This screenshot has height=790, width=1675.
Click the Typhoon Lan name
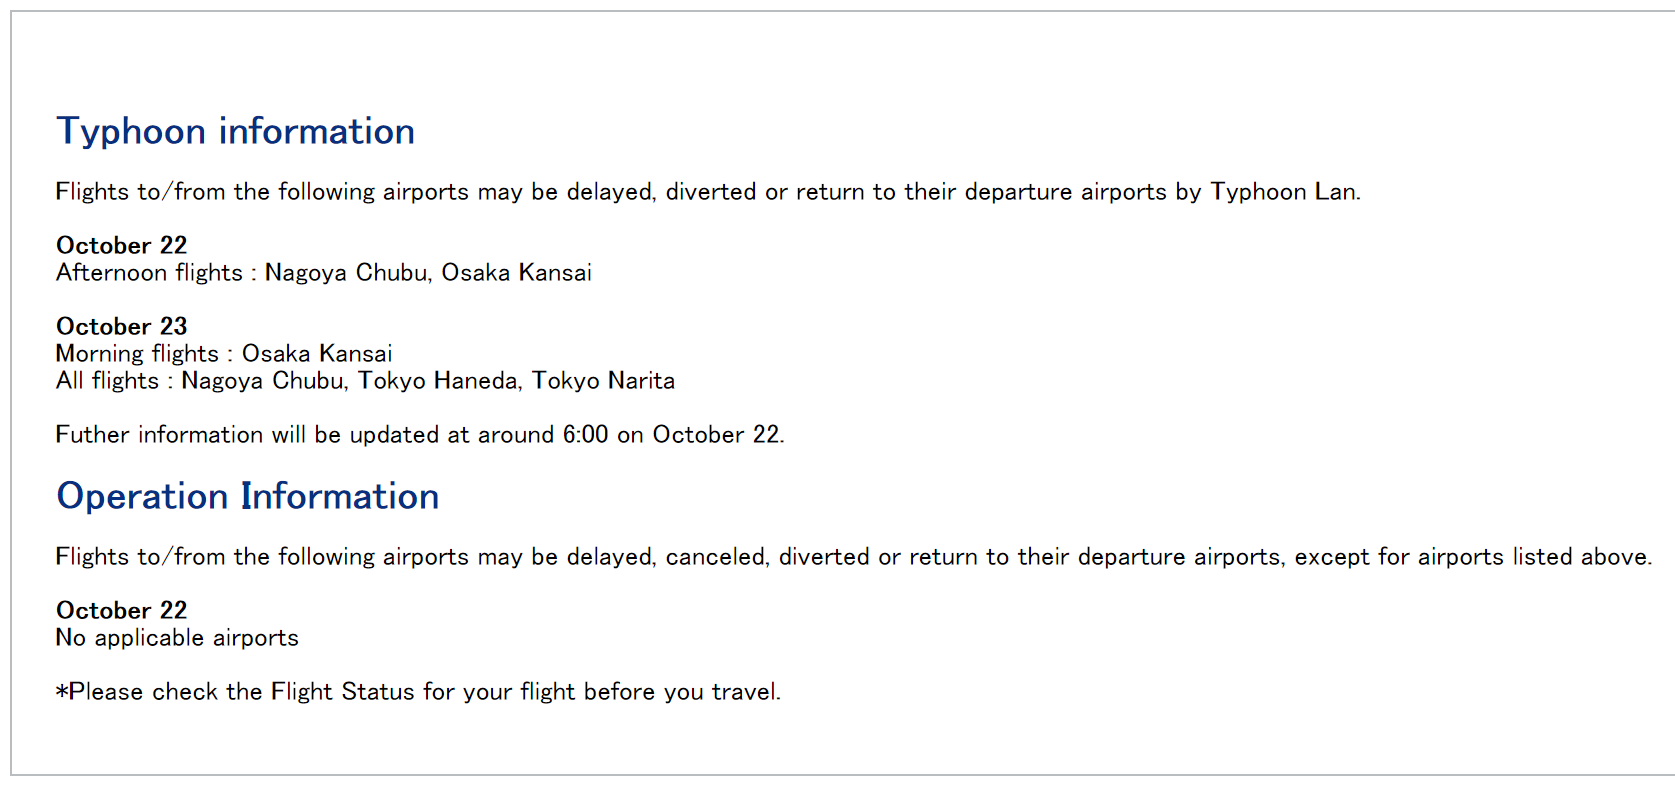click(x=1283, y=192)
